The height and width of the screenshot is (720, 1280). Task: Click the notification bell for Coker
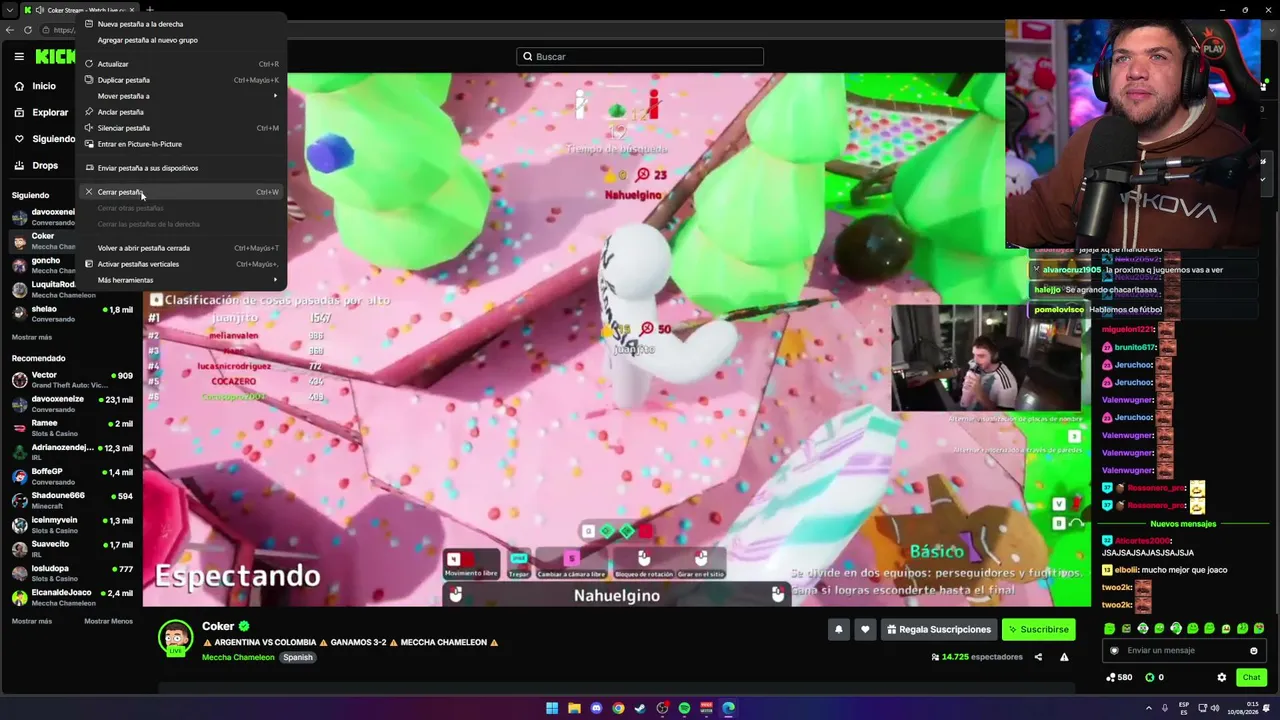click(x=838, y=629)
